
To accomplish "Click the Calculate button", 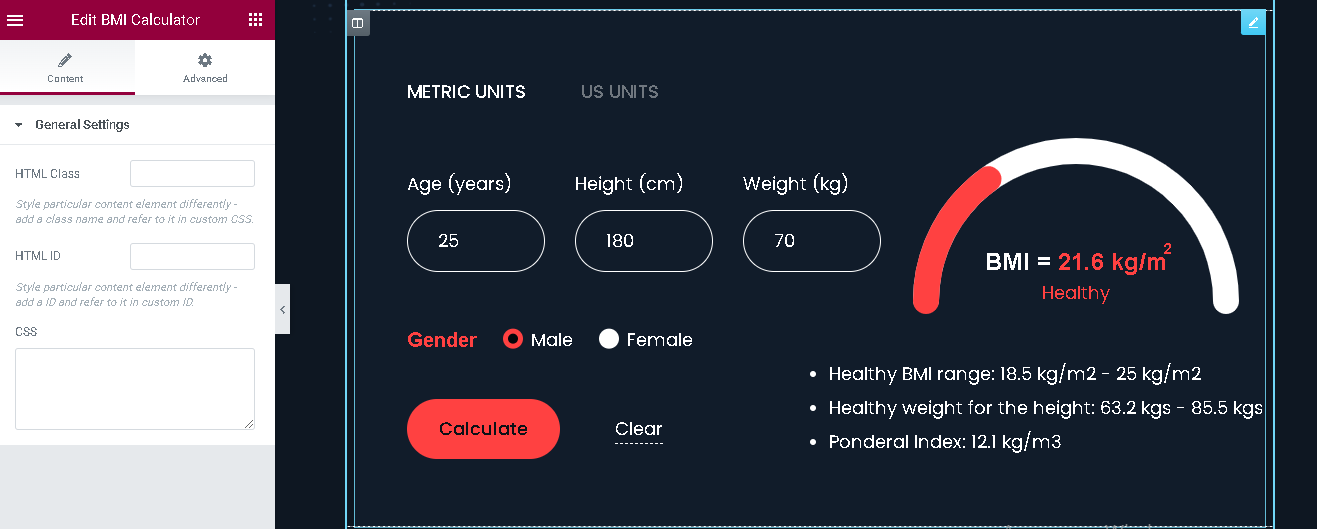I will coord(483,429).
